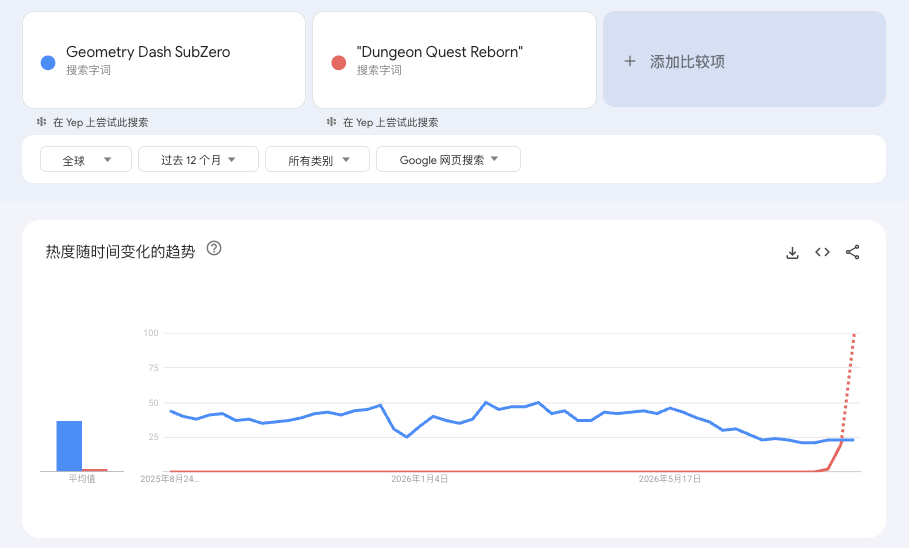Click the 75 y-axis value
909x548 pixels.
[x=153, y=368]
